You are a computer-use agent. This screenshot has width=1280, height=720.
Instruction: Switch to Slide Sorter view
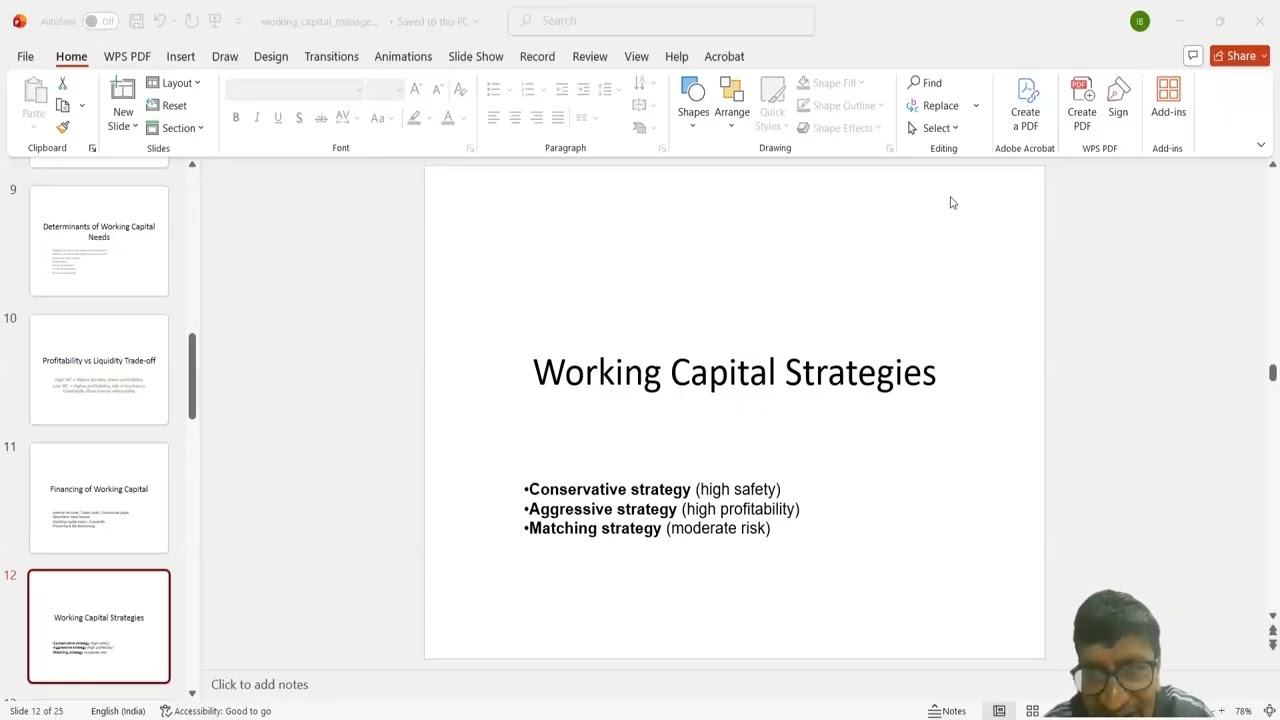1033,711
